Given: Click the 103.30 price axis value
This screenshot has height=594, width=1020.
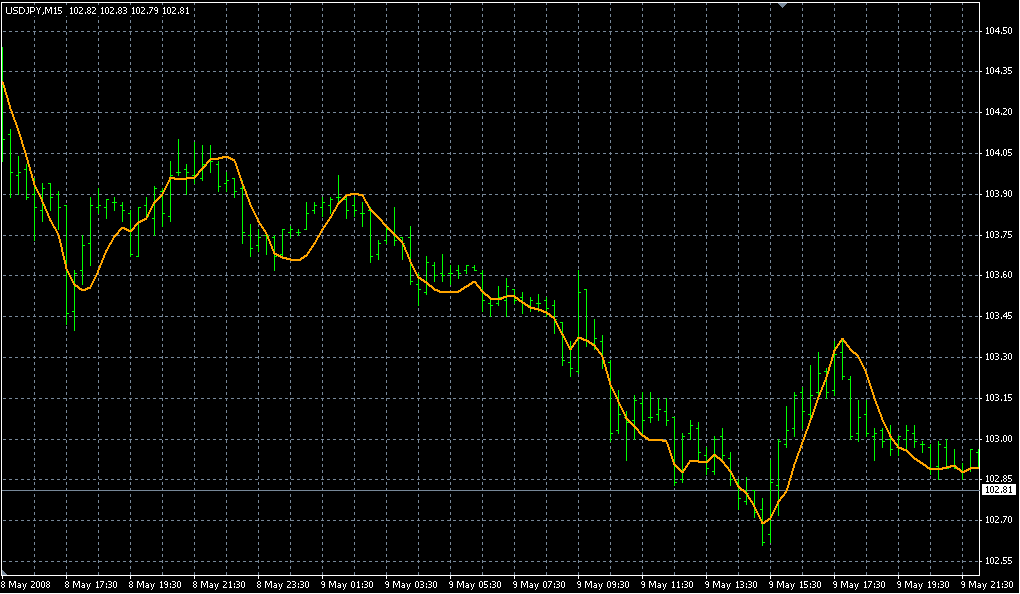Looking at the screenshot, I should tap(998, 357).
